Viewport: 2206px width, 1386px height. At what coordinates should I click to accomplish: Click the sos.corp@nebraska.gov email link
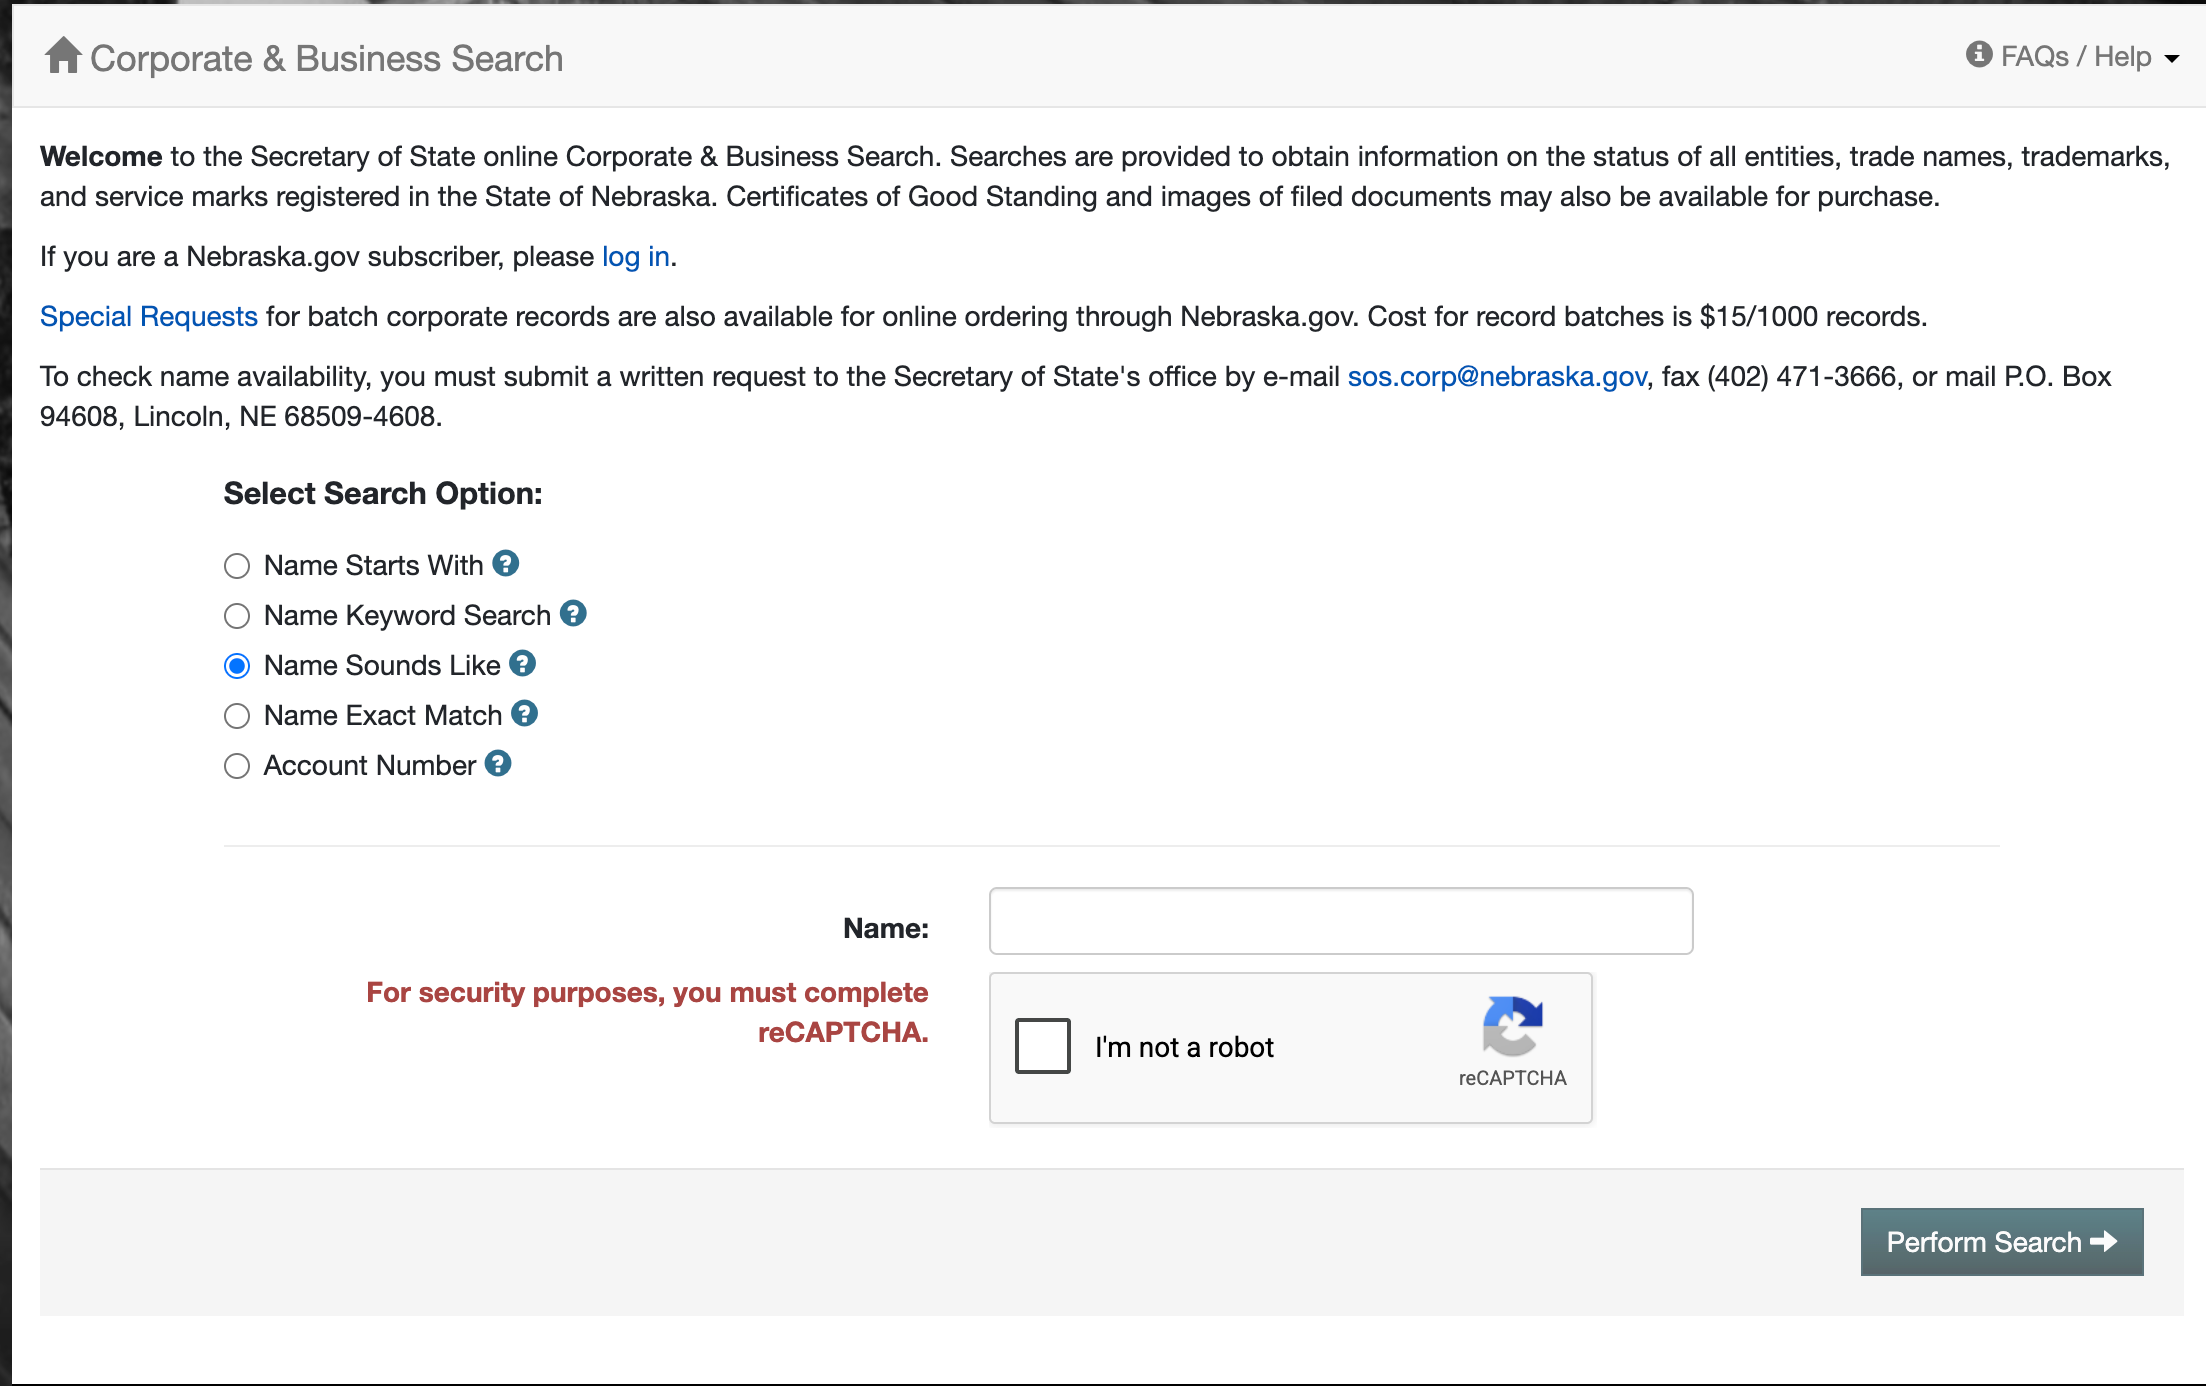[1497, 377]
